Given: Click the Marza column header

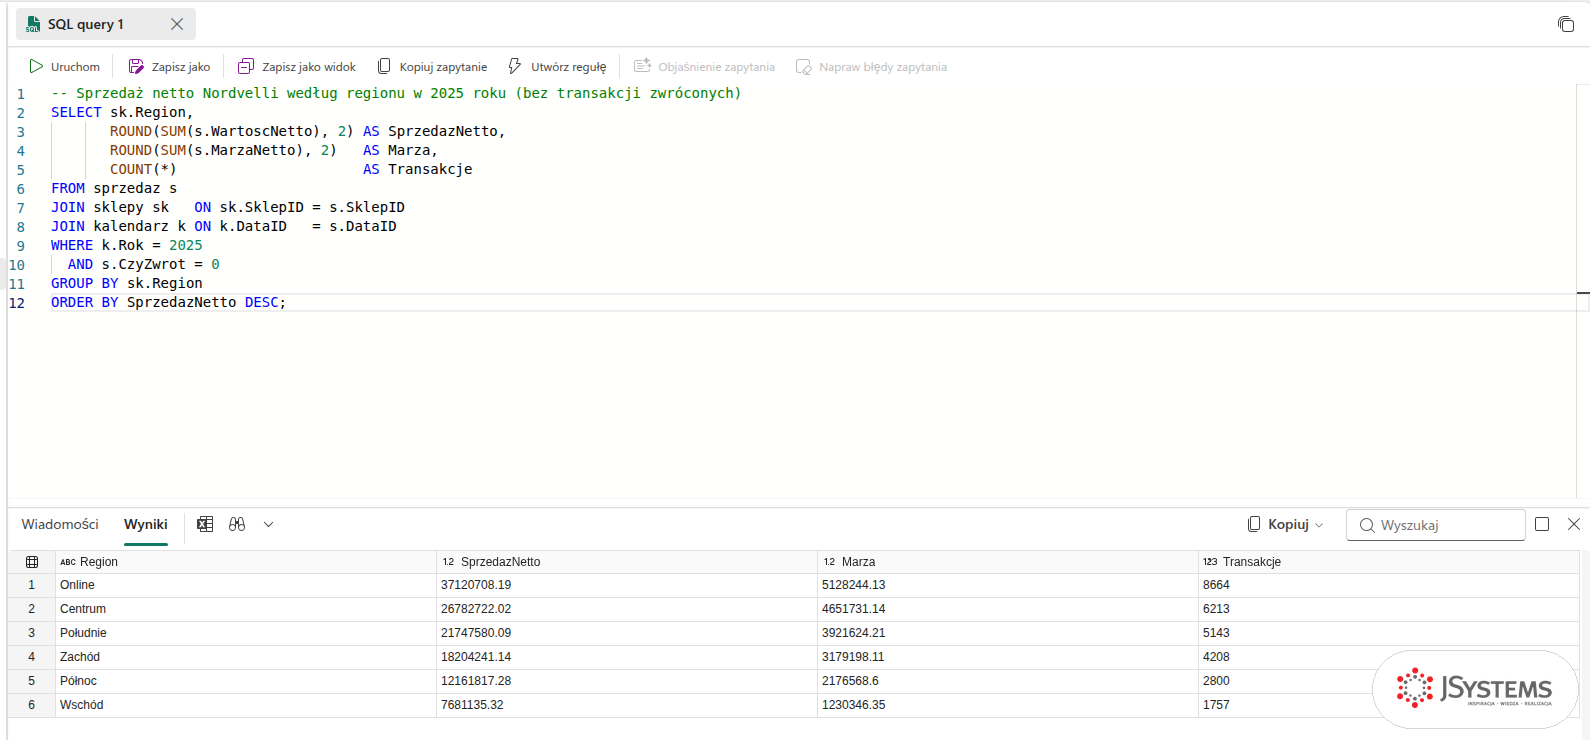Looking at the screenshot, I should (1008, 562).
